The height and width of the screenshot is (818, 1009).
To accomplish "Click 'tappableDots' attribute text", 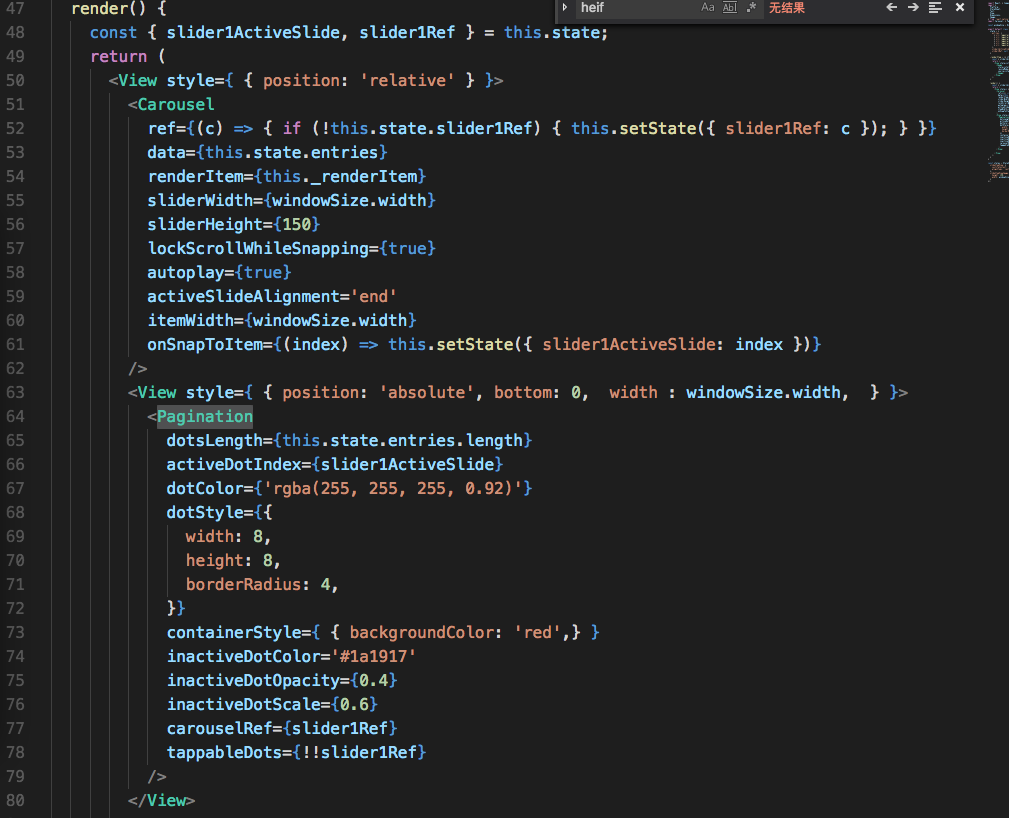I will click(x=224, y=752).
